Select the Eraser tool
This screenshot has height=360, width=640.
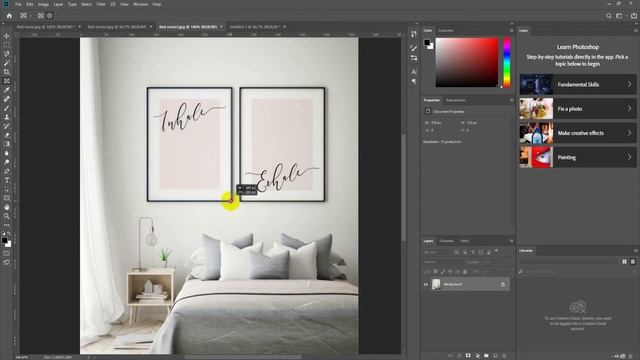click(7, 135)
